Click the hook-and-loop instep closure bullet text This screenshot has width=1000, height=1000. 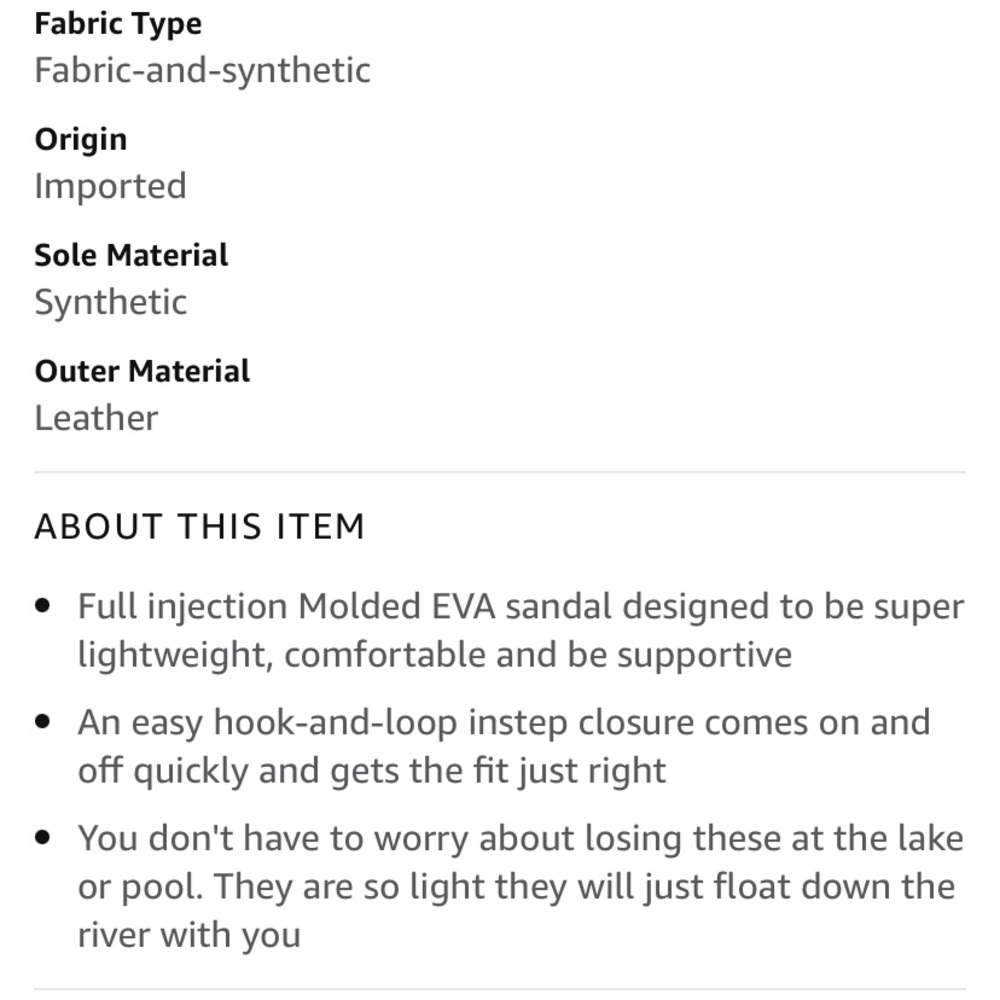(503, 722)
